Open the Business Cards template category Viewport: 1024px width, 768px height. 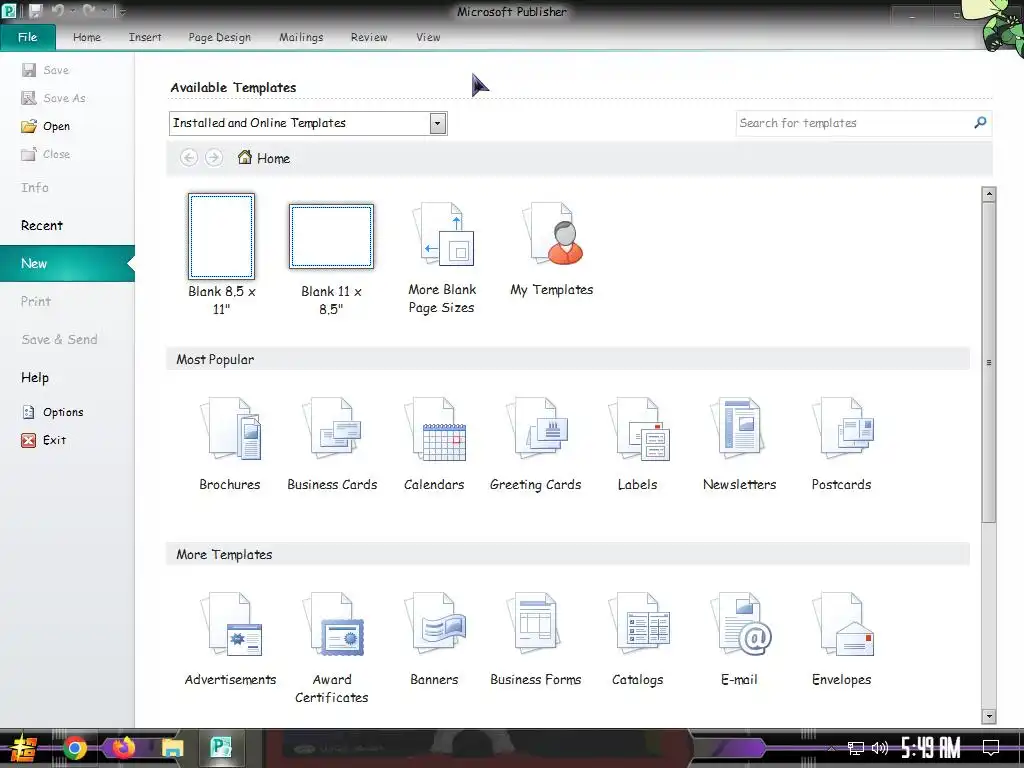tap(332, 444)
